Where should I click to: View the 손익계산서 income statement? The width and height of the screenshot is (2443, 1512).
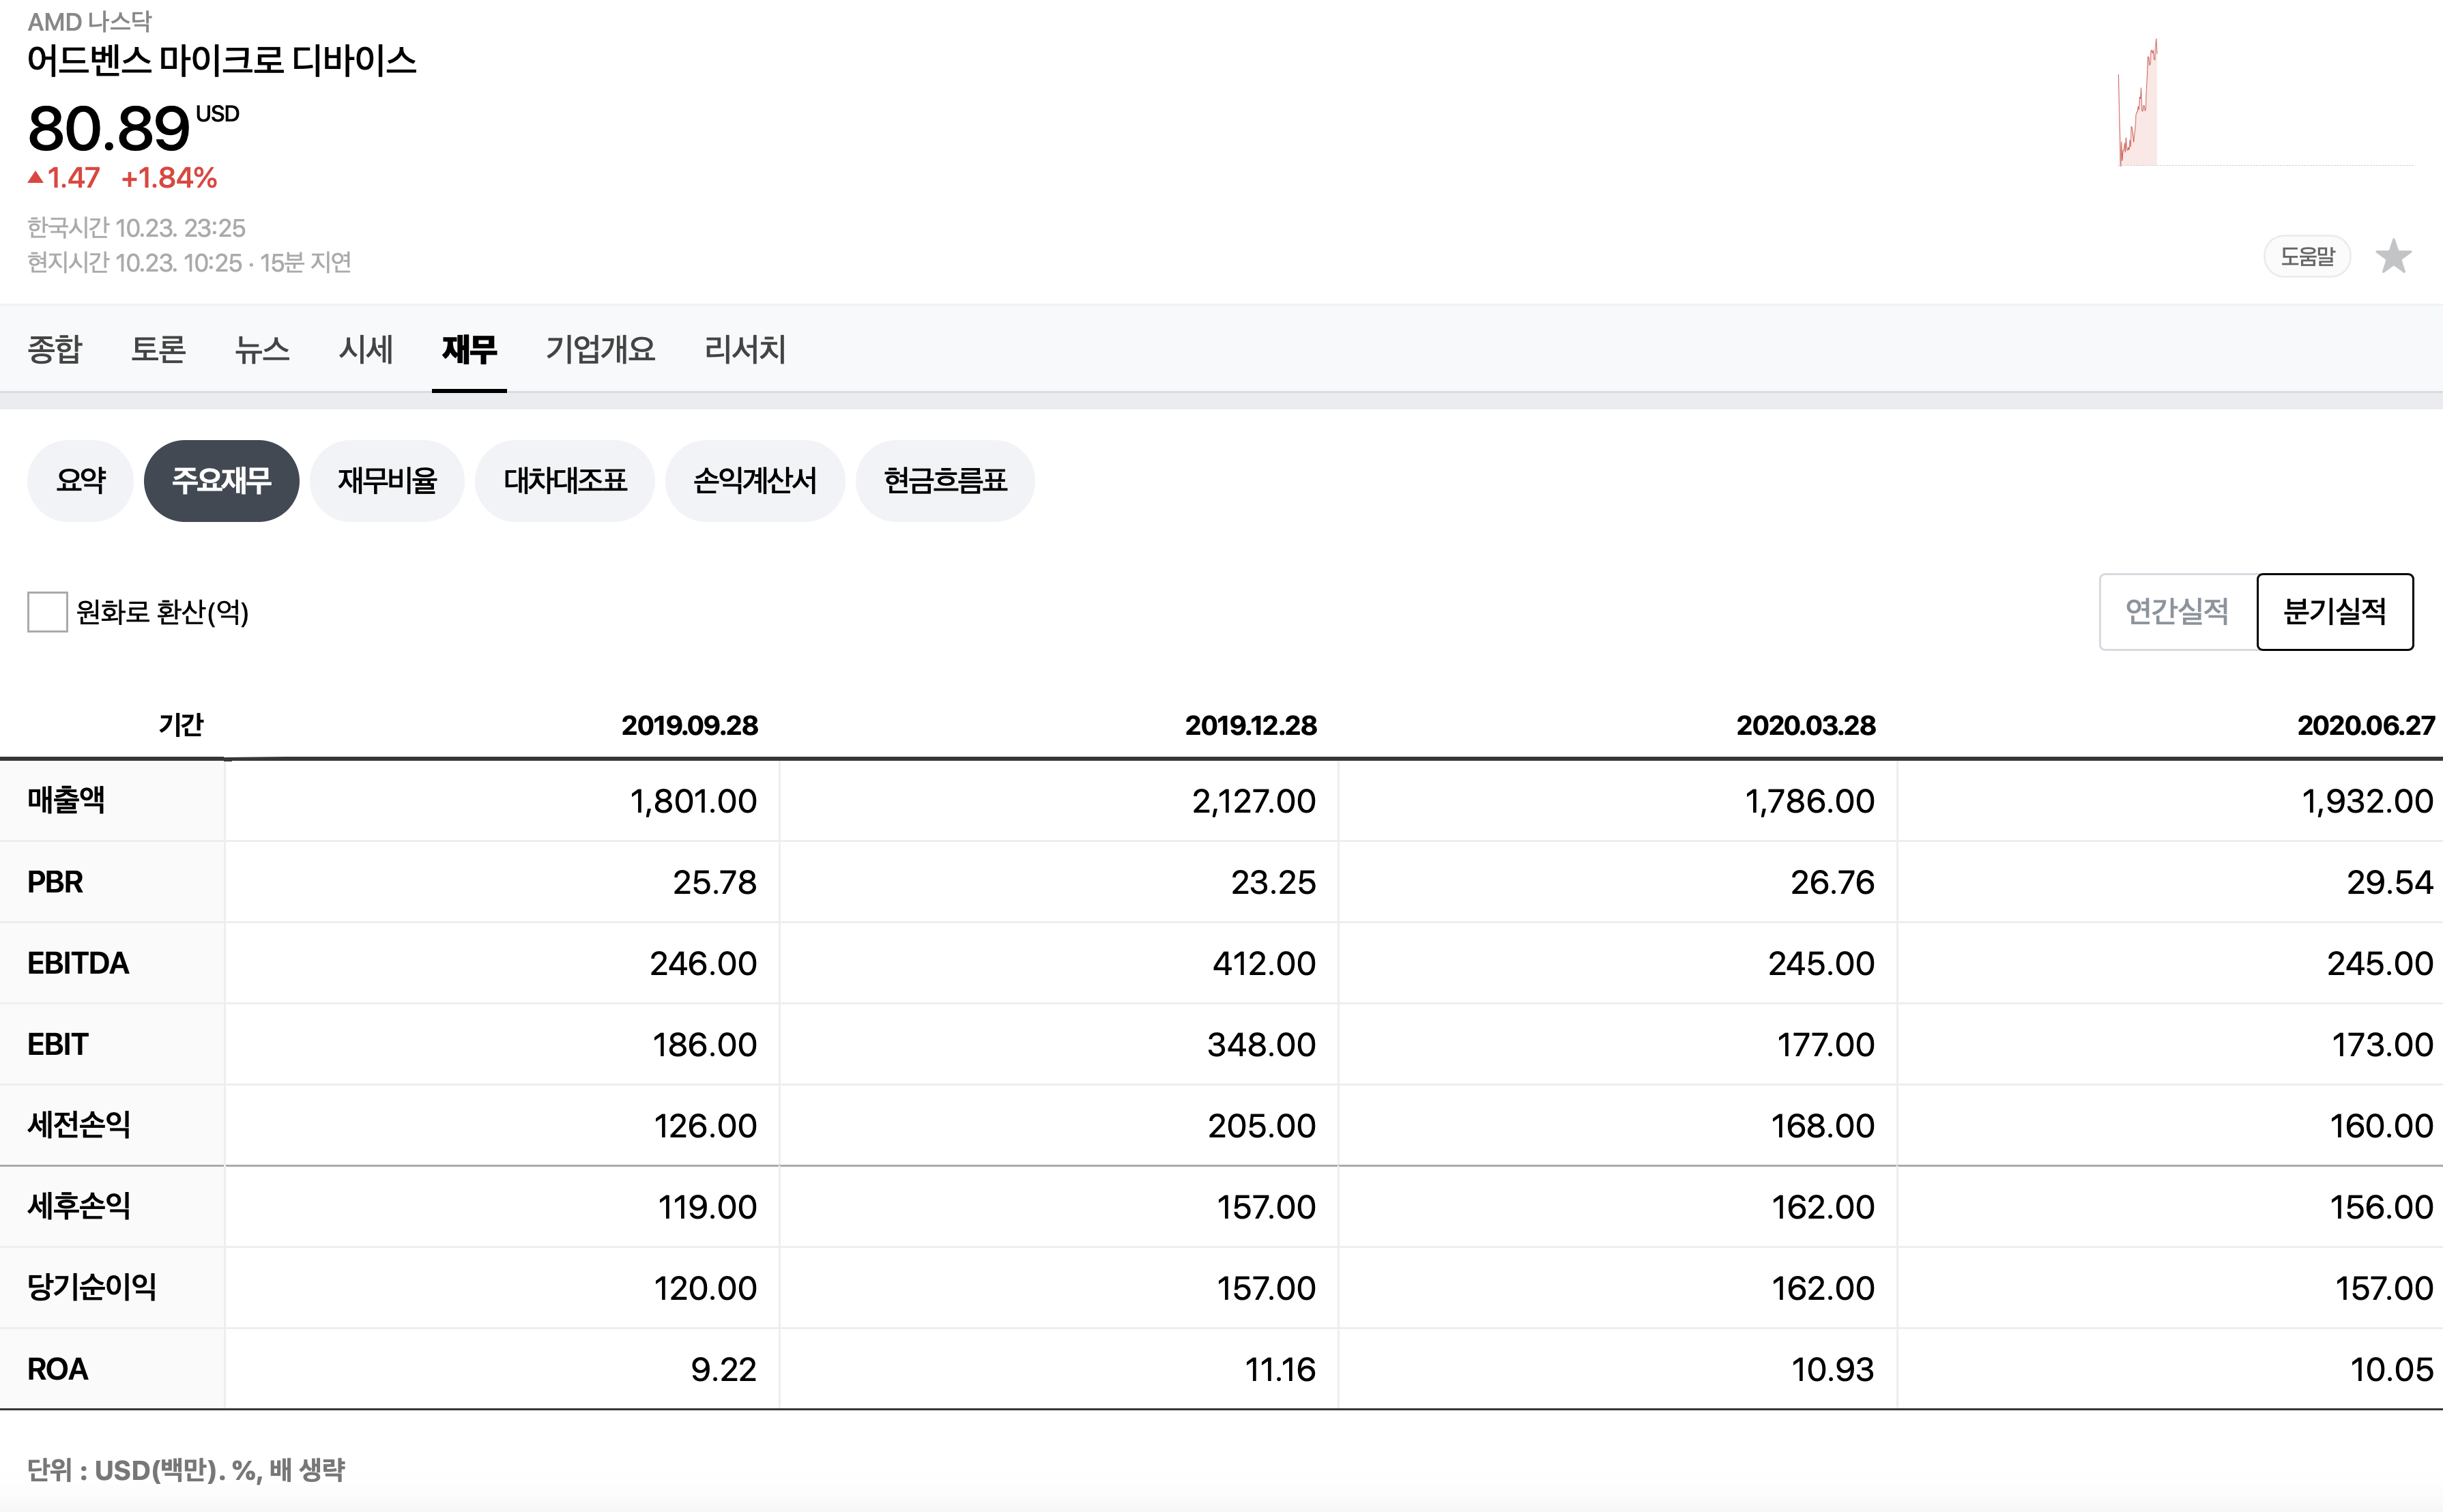755,481
